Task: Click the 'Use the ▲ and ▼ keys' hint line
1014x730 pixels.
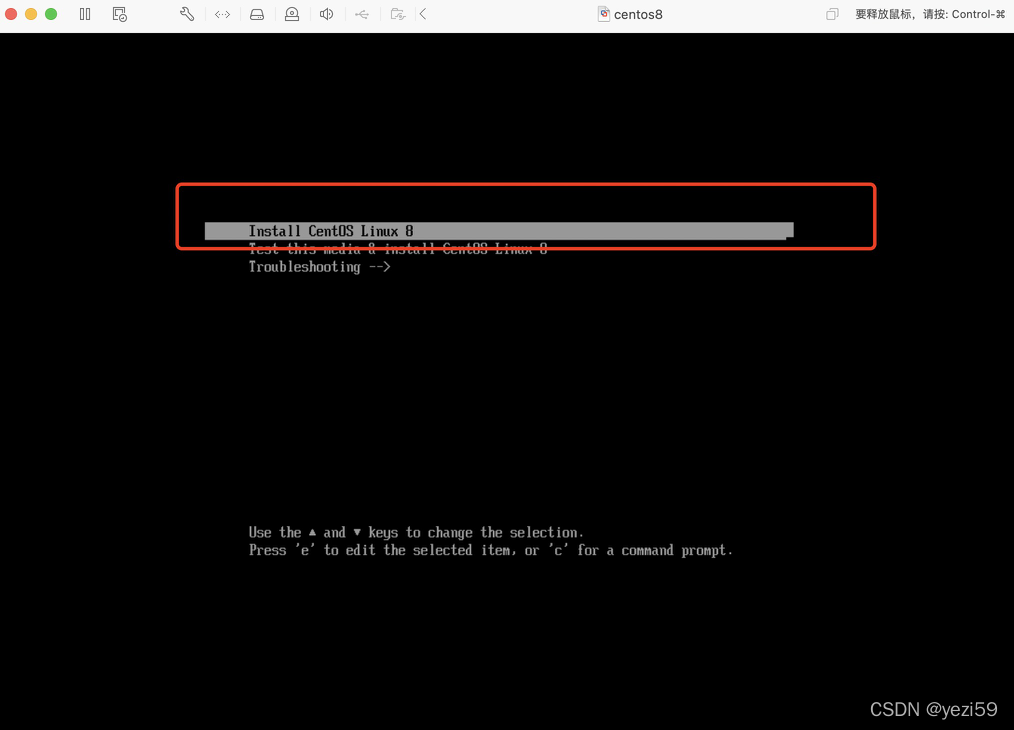Action: click(416, 533)
